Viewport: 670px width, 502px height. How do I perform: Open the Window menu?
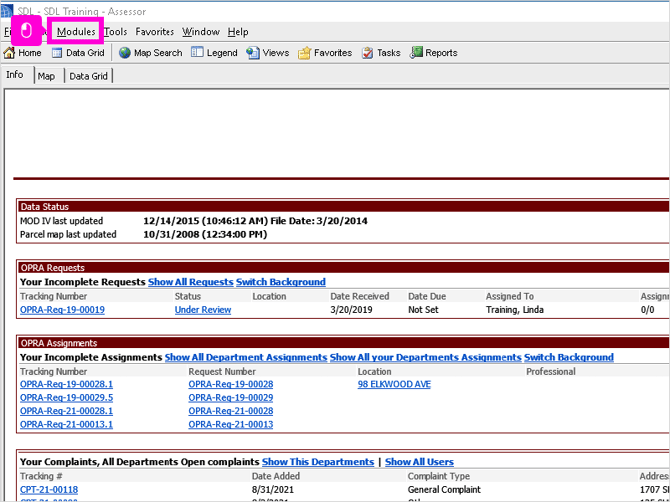pyautogui.click(x=201, y=32)
